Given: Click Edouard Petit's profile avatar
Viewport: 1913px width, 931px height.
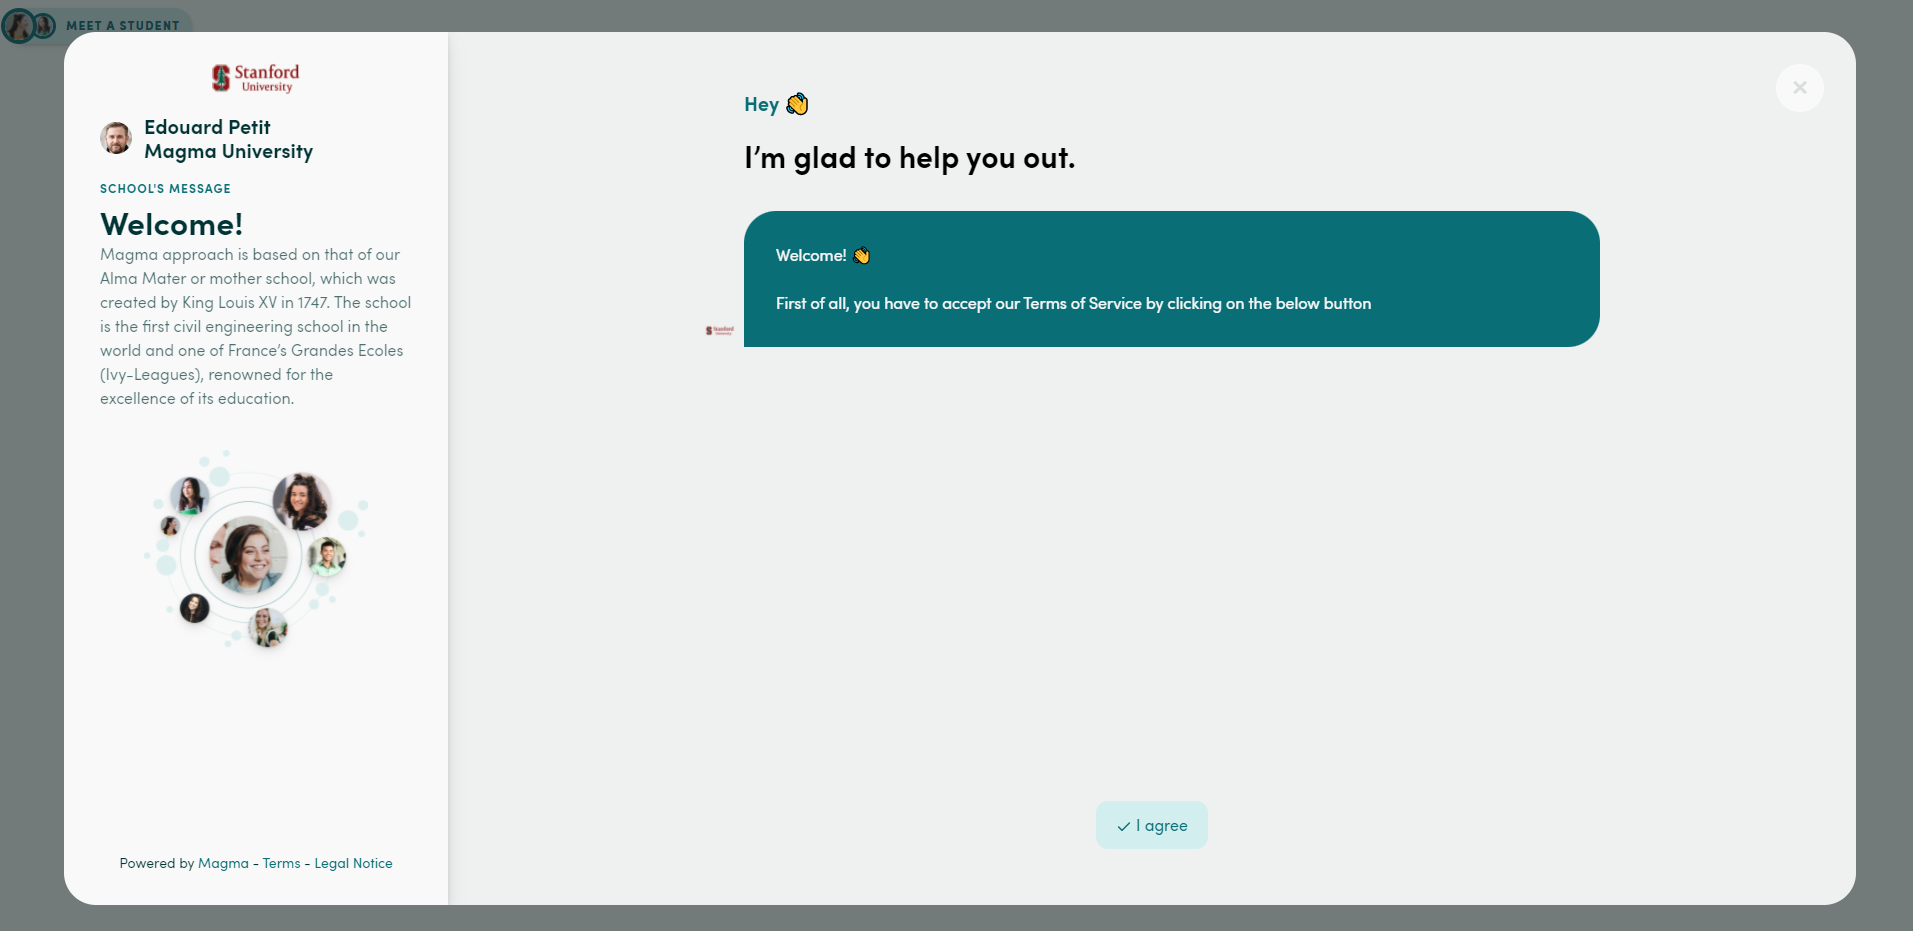Looking at the screenshot, I should pyautogui.click(x=116, y=139).
